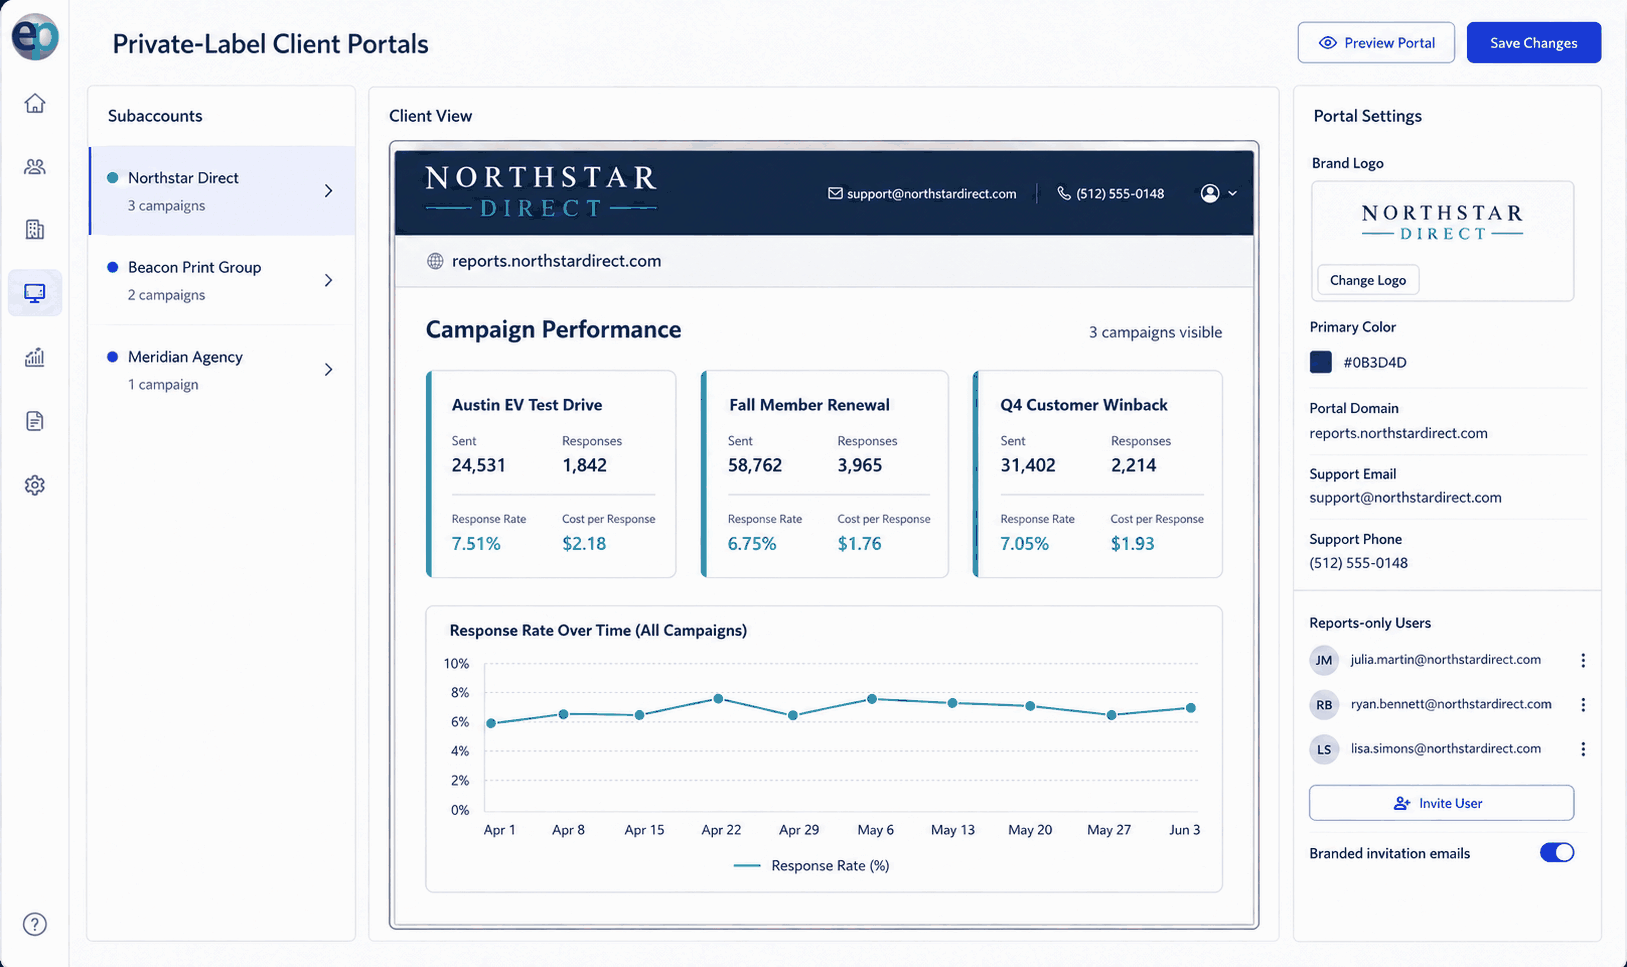Image resolution: width=1627 pixels, height=967 pixels.
Task: Open options menu for ryan.bennett user
Action: pyautogui.click(x=1582, y=705)
